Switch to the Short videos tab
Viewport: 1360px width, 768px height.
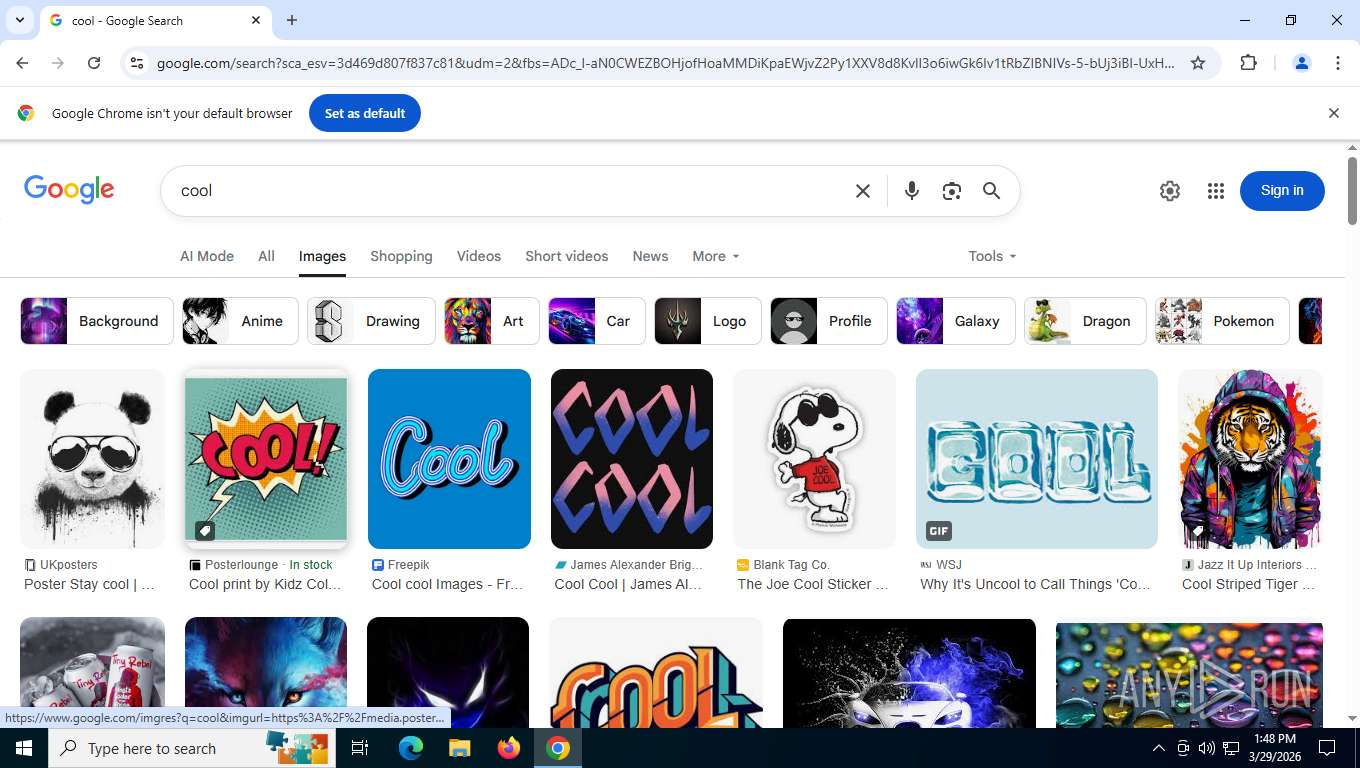tap(567, 256)
